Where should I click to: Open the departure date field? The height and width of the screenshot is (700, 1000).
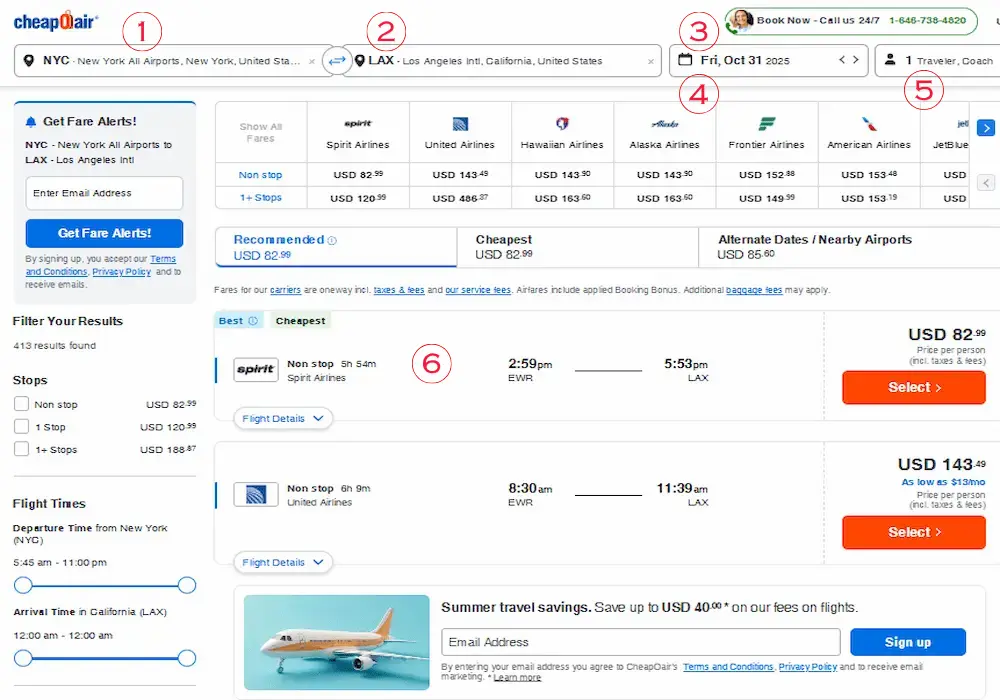(x=768, y=61)
